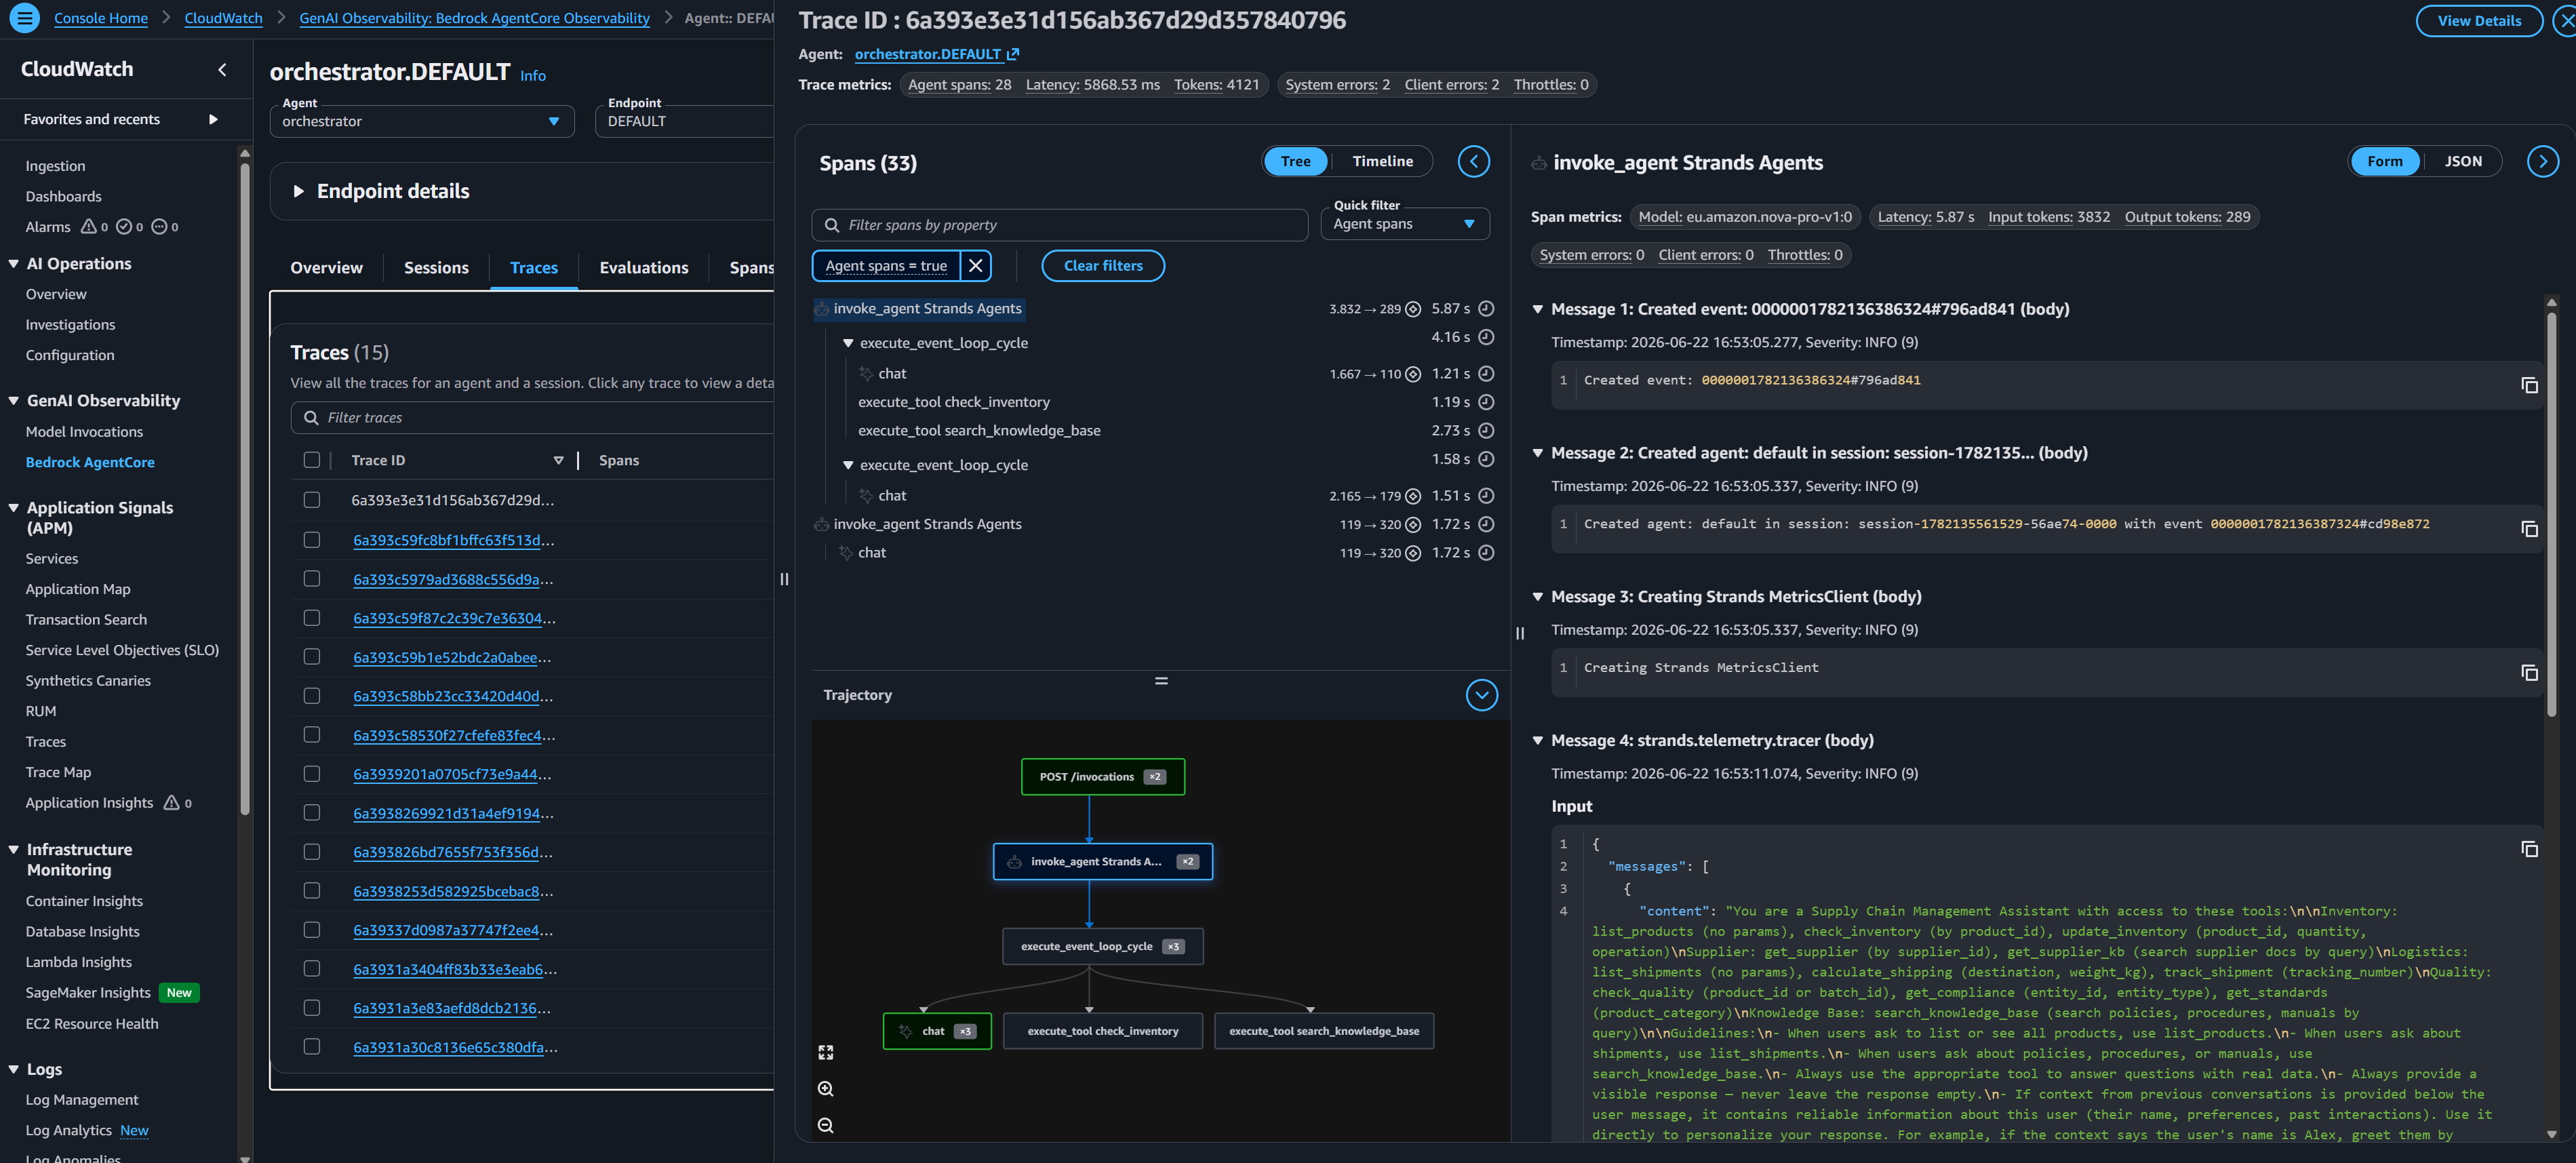This screenshot has width=2576, height=1163.
Task: Click the previous arrow button beside Timeline
Action: [1473, 161]
